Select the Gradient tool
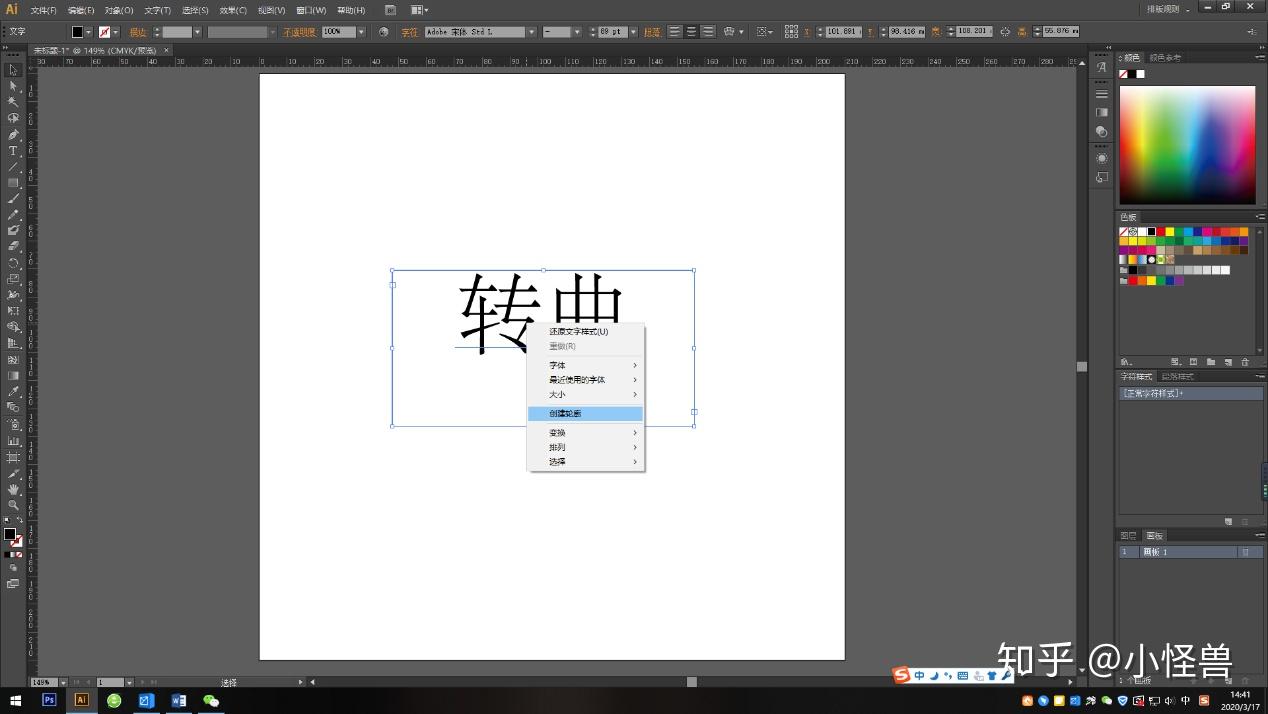The height and width of the screenshot is (714, 1268). point(13,375)
